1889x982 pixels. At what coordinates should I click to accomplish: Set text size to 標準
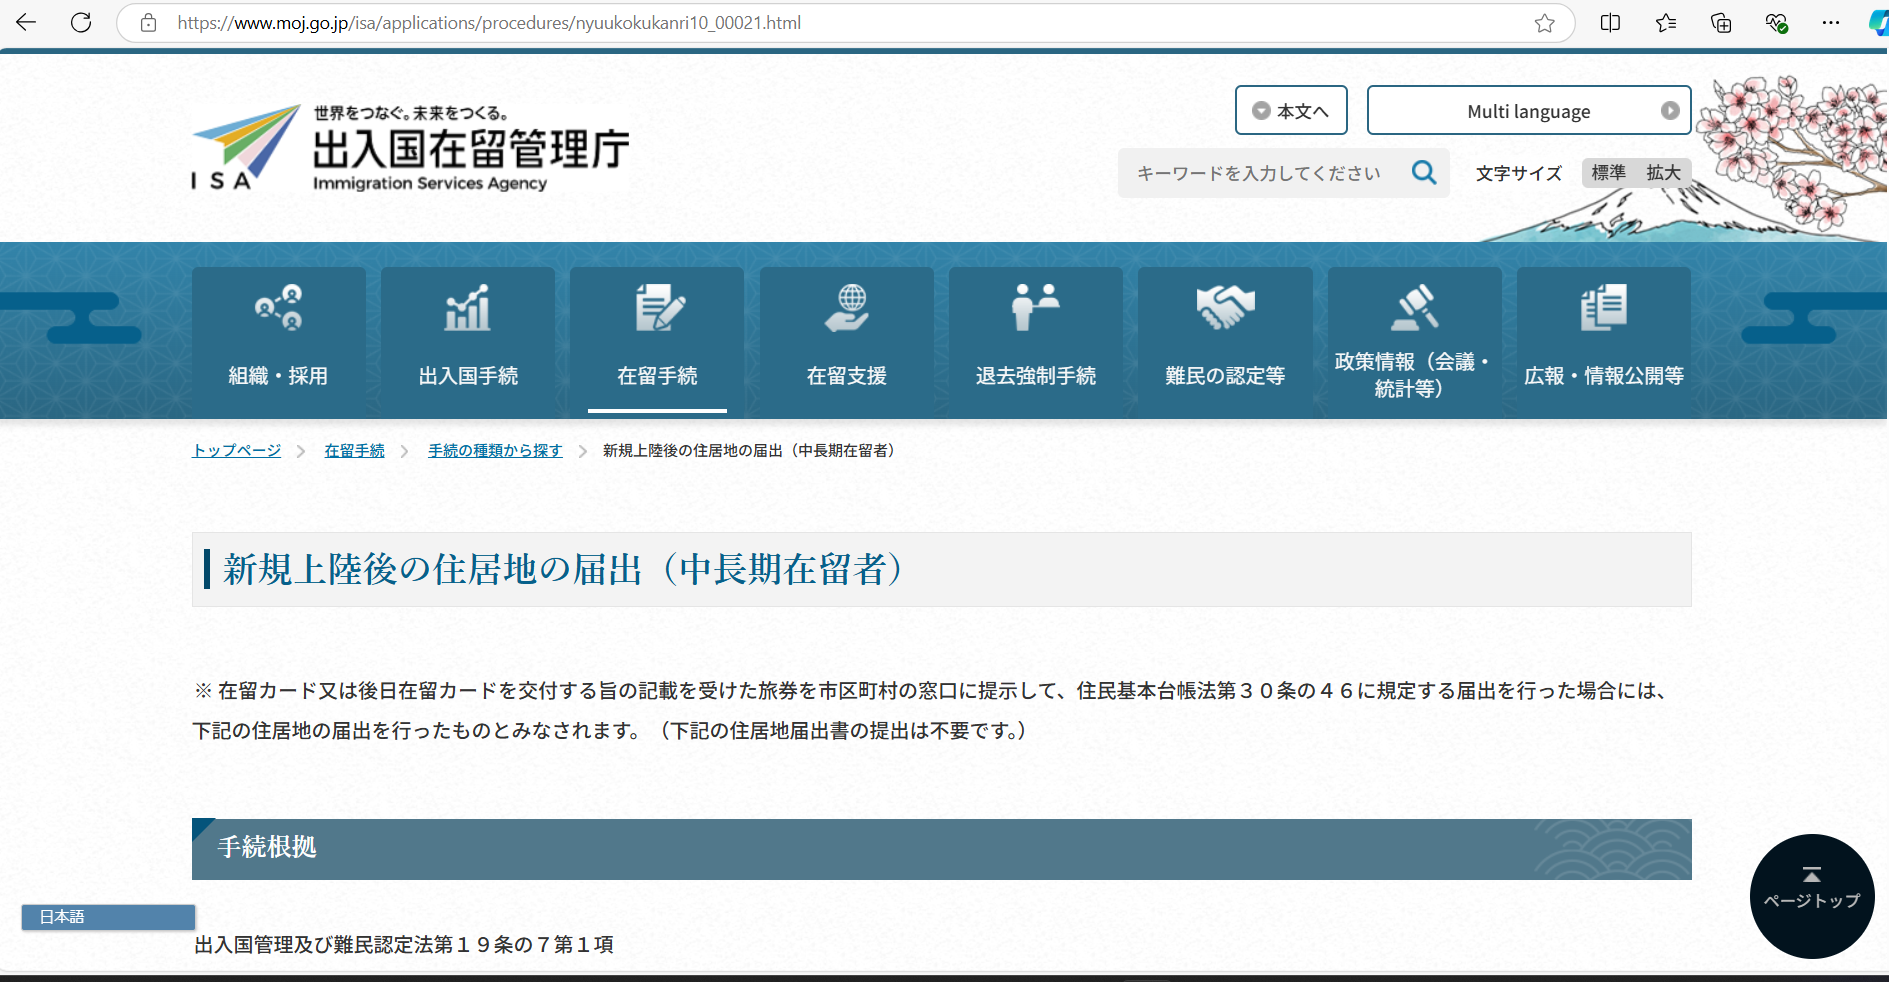1608,173
